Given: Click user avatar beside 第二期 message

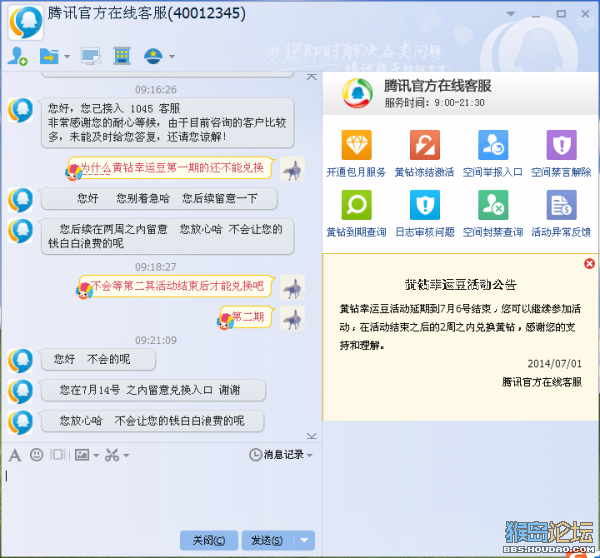Looking at the screenshot, I should [292, 318].
